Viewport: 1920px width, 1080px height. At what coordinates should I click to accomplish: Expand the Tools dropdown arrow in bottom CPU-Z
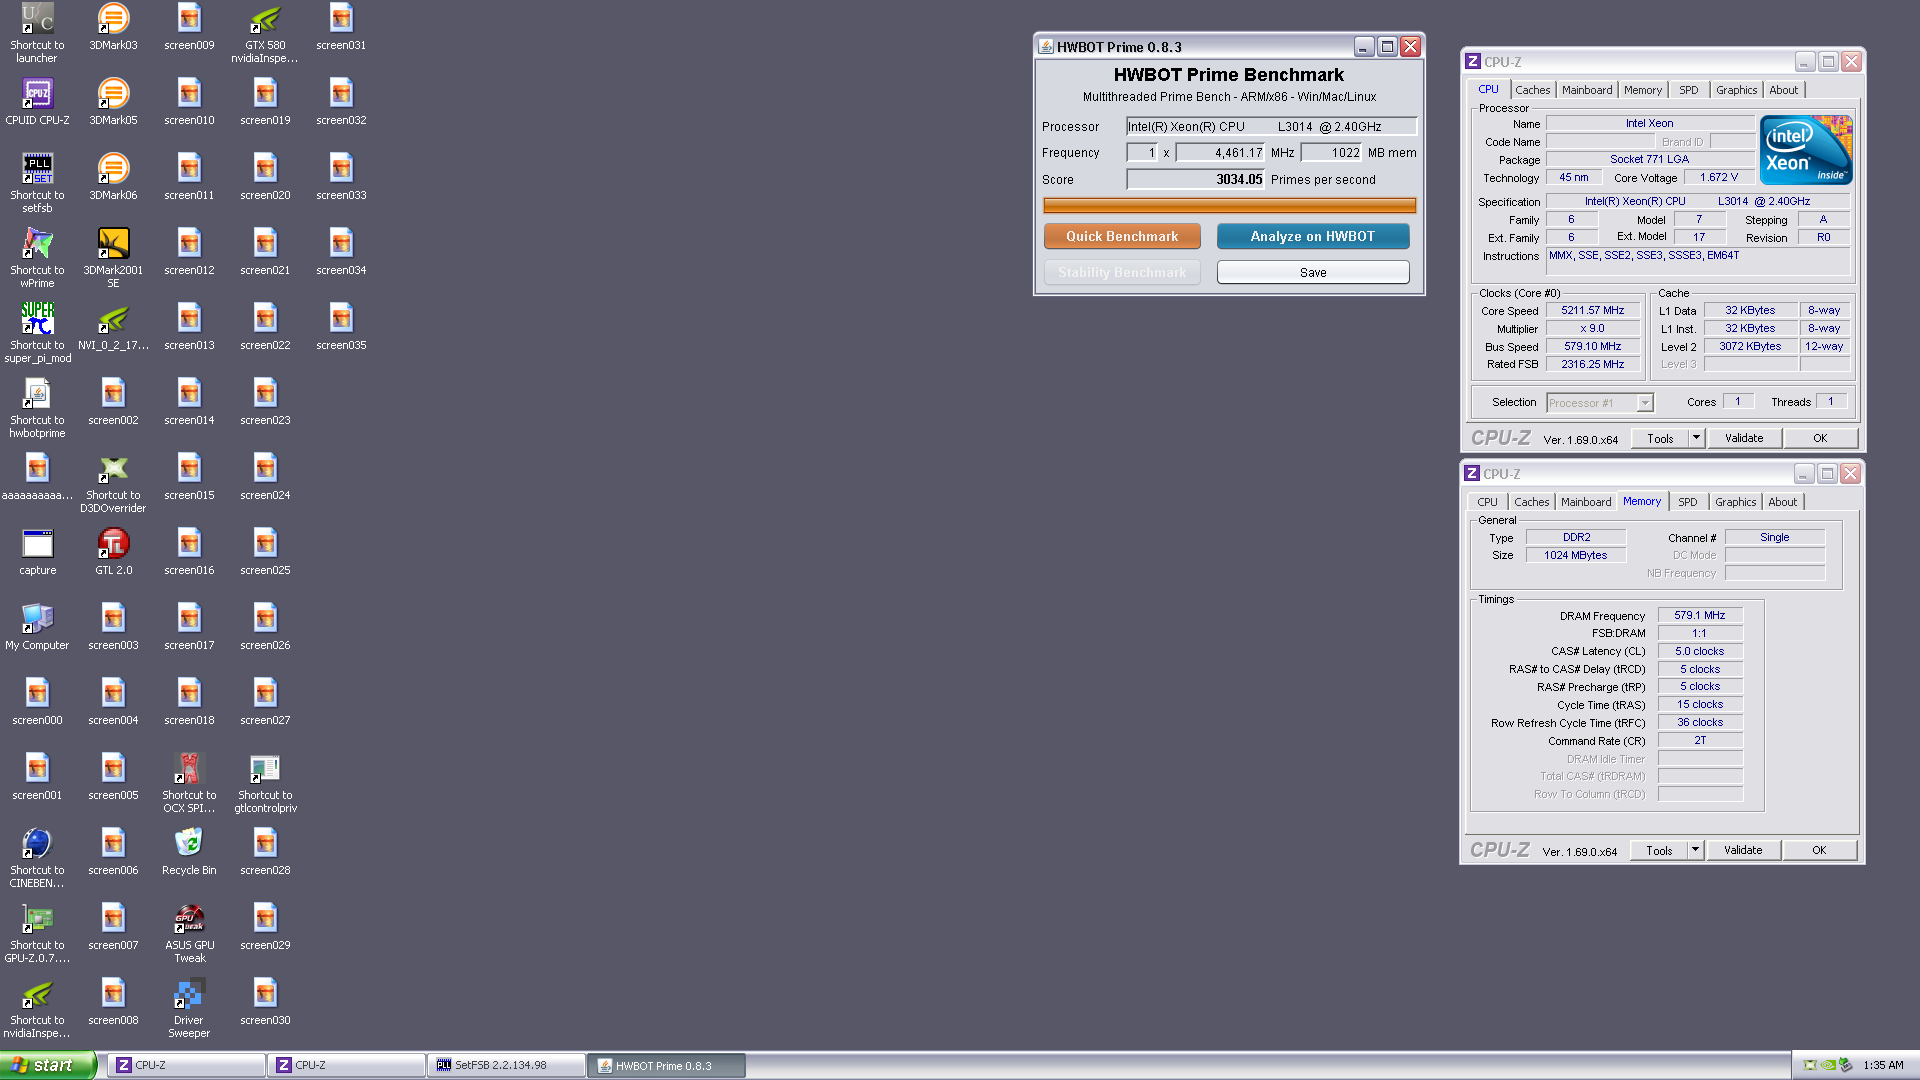click(1695, 850)
